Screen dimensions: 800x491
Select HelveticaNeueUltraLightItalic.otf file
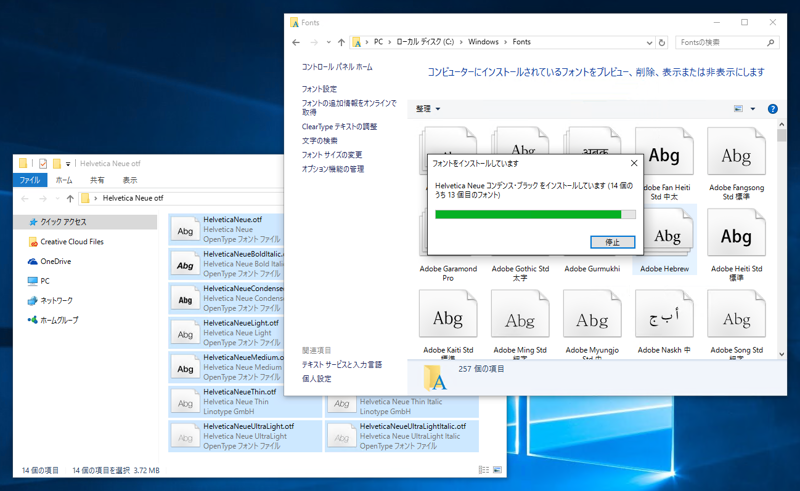(402, 436)
